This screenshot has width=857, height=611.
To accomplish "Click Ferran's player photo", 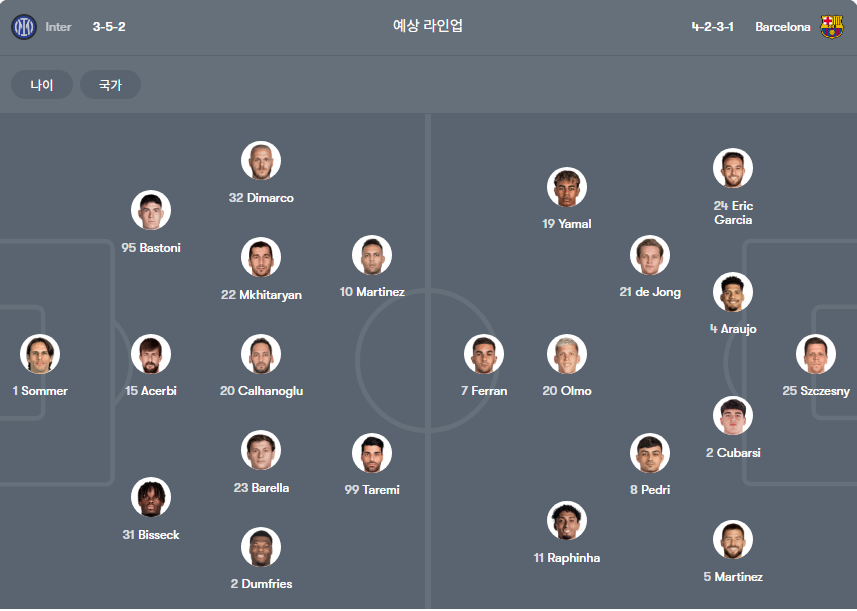I will tap(484, 354).
